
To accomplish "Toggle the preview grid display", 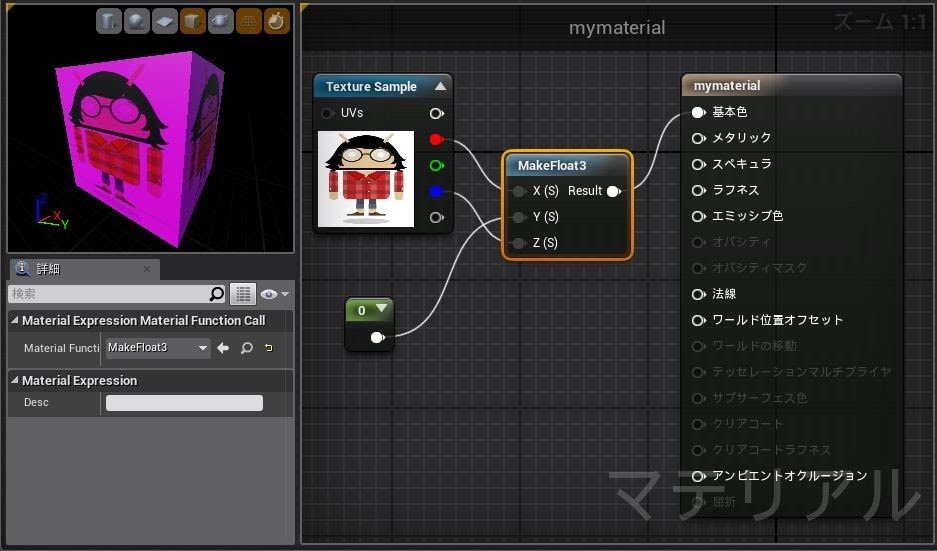I will click(x=249, y=21).
